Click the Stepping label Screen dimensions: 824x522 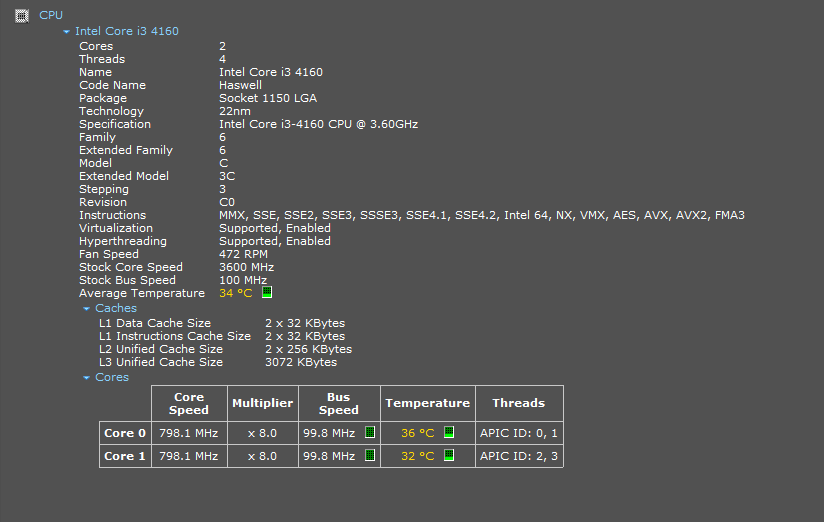[104, 189]
